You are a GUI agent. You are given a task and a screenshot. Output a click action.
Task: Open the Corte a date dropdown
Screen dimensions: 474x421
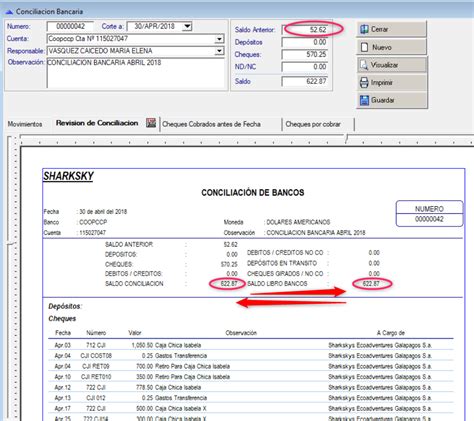pos(187,26)
